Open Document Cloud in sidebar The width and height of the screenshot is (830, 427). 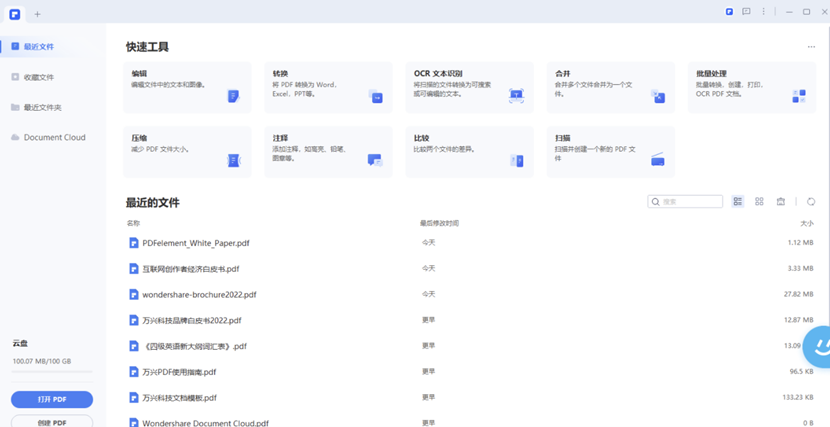point(54,138)
